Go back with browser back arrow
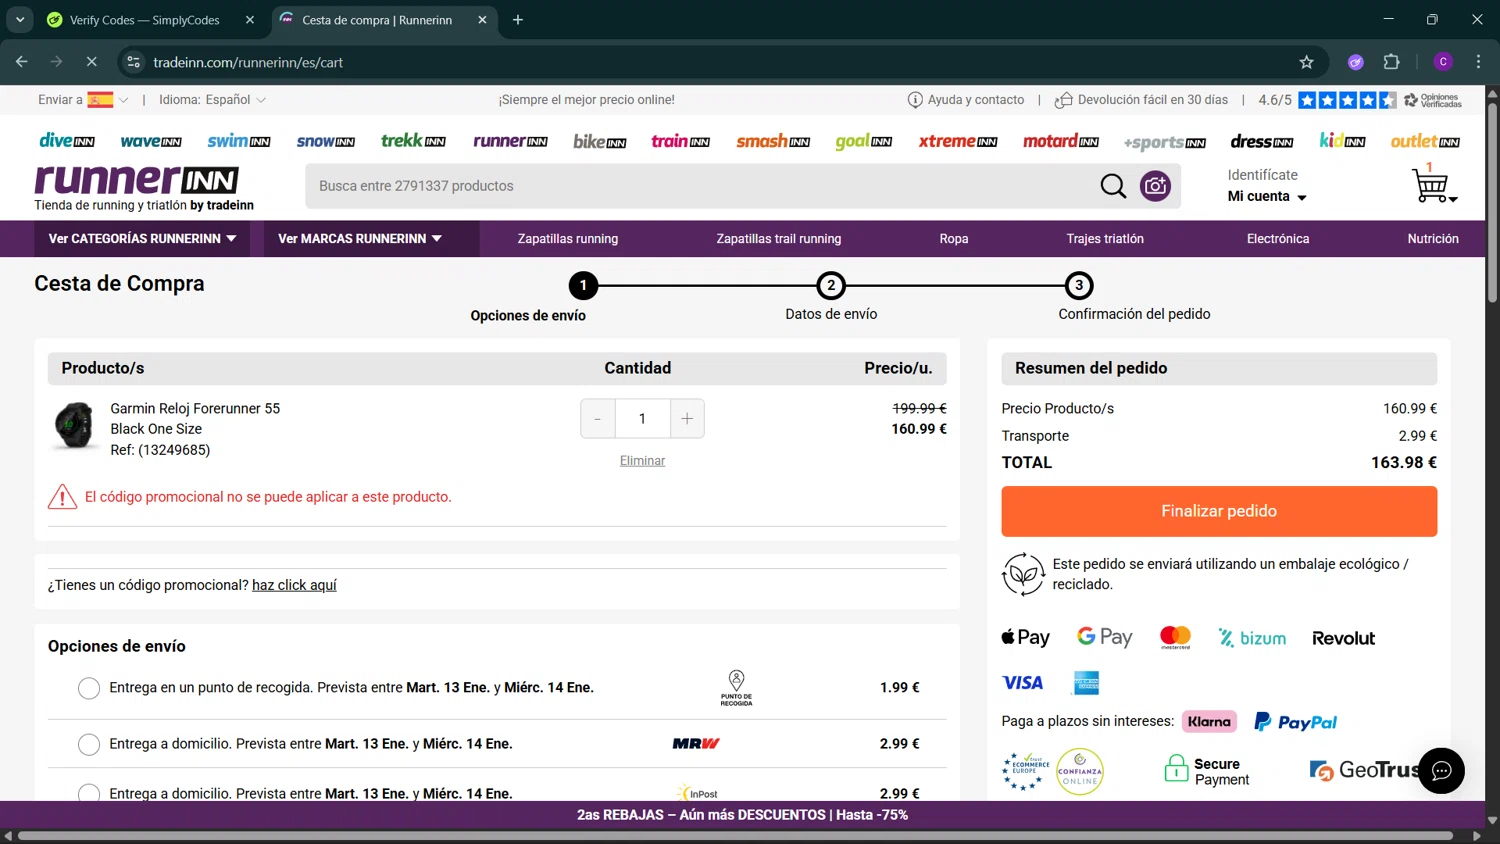The image size is (1500, 844). click(21, 62)
